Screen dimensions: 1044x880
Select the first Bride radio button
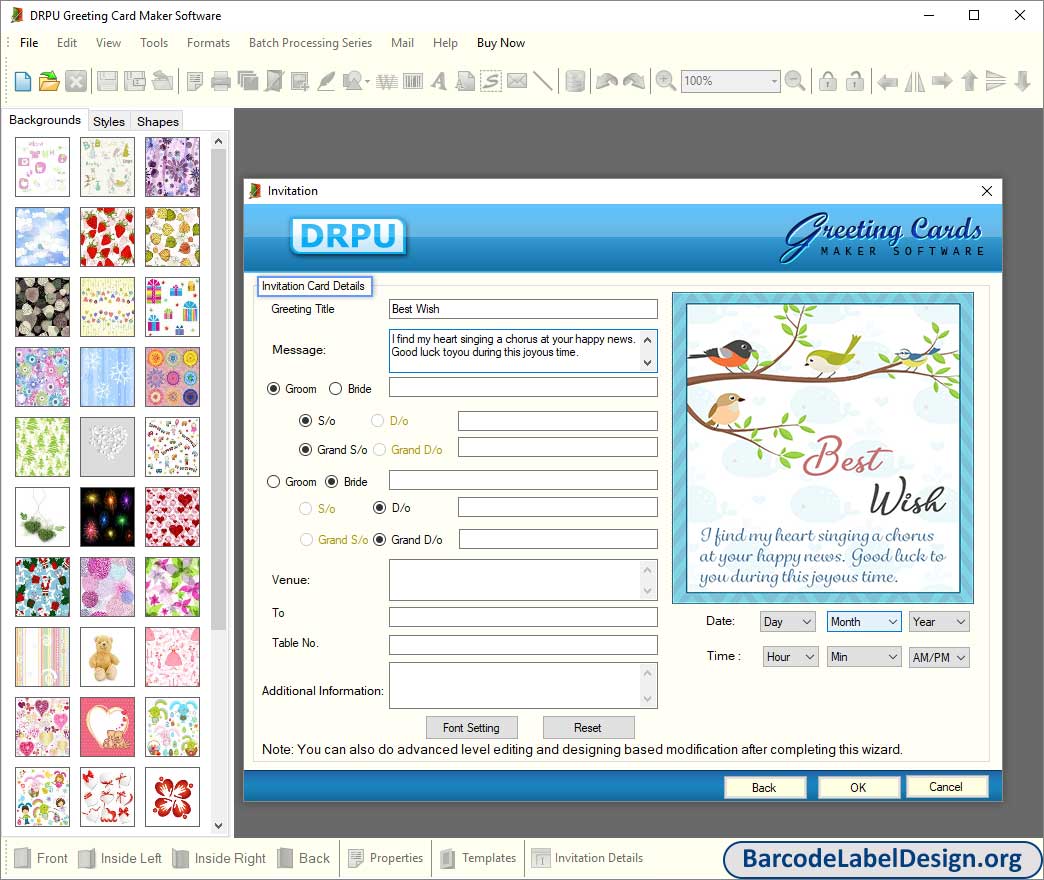click(336, 389)
